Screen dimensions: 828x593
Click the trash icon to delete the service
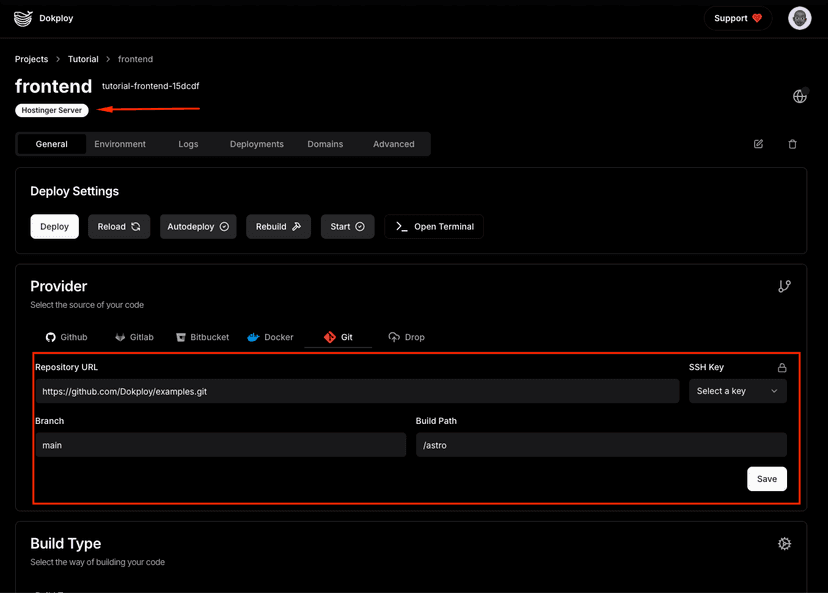792,144
